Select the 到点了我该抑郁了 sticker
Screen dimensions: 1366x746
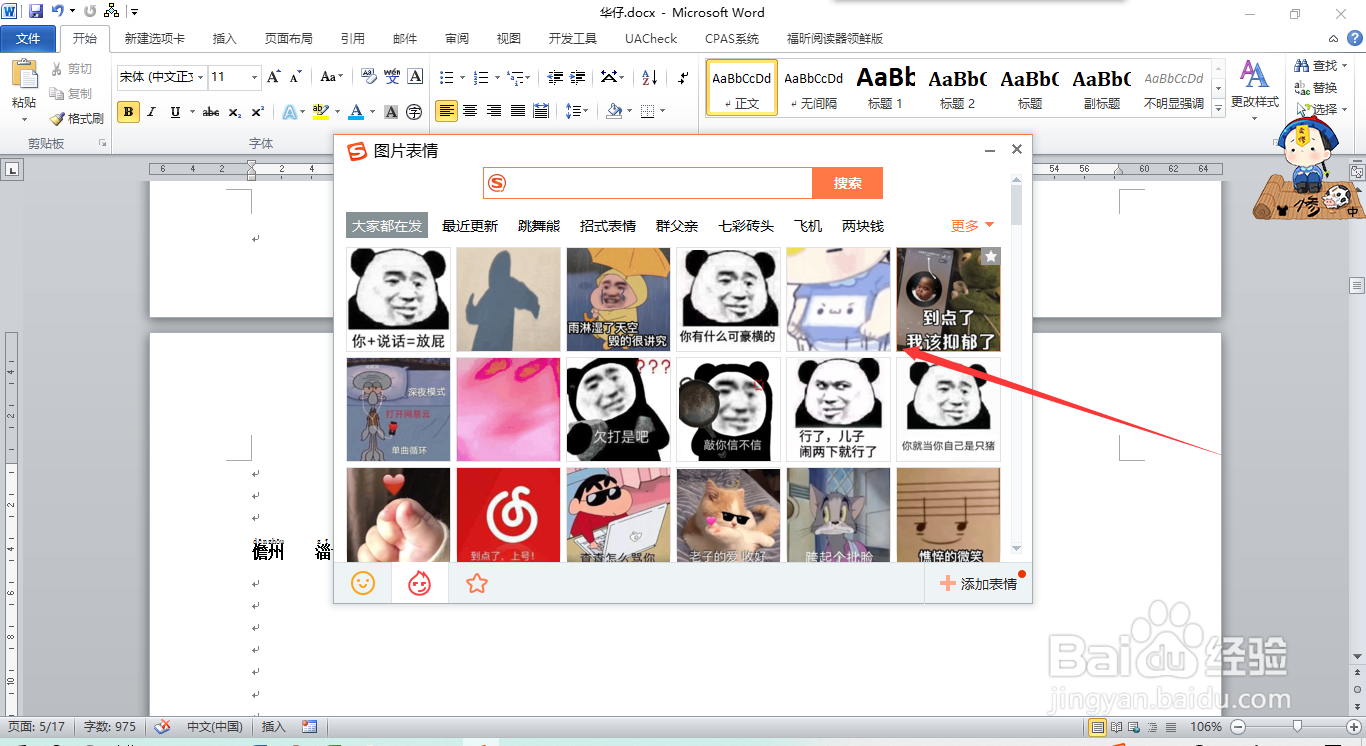point(948,300)
